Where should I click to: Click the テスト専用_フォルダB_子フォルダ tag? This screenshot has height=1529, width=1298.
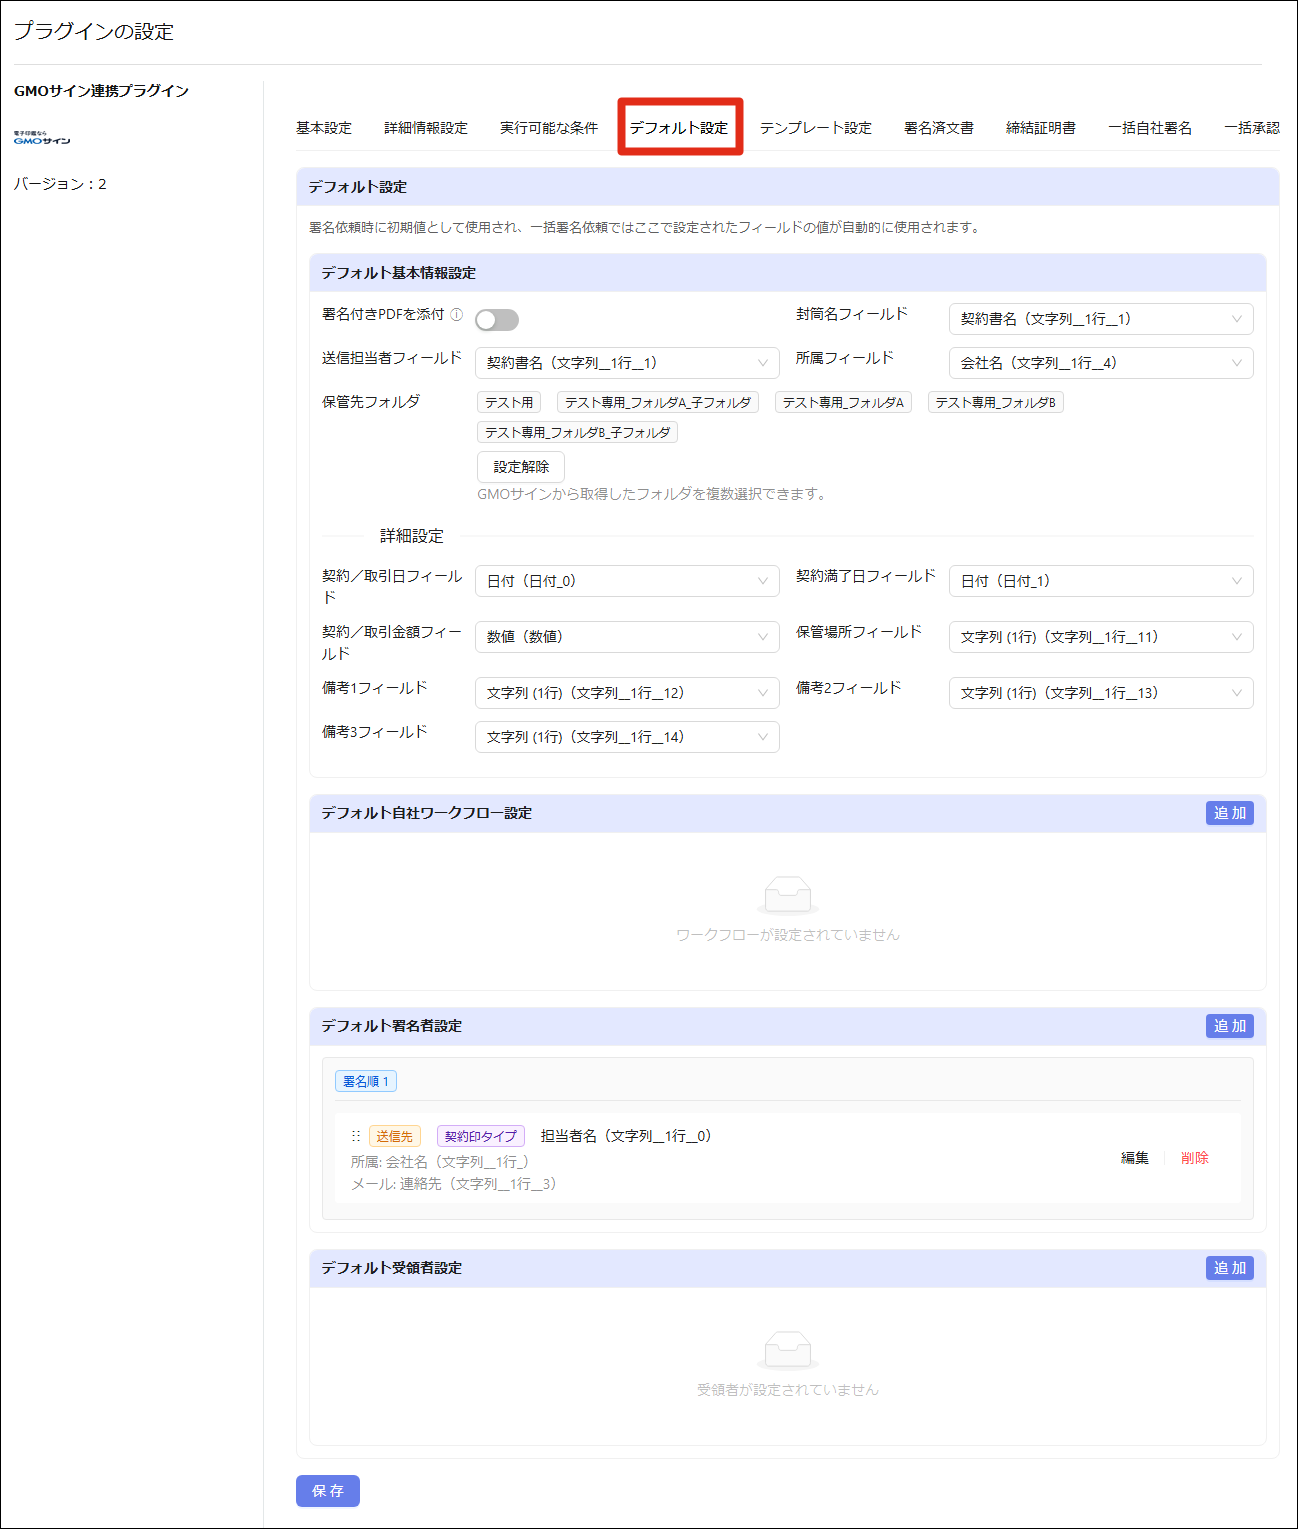coord(578,432)
